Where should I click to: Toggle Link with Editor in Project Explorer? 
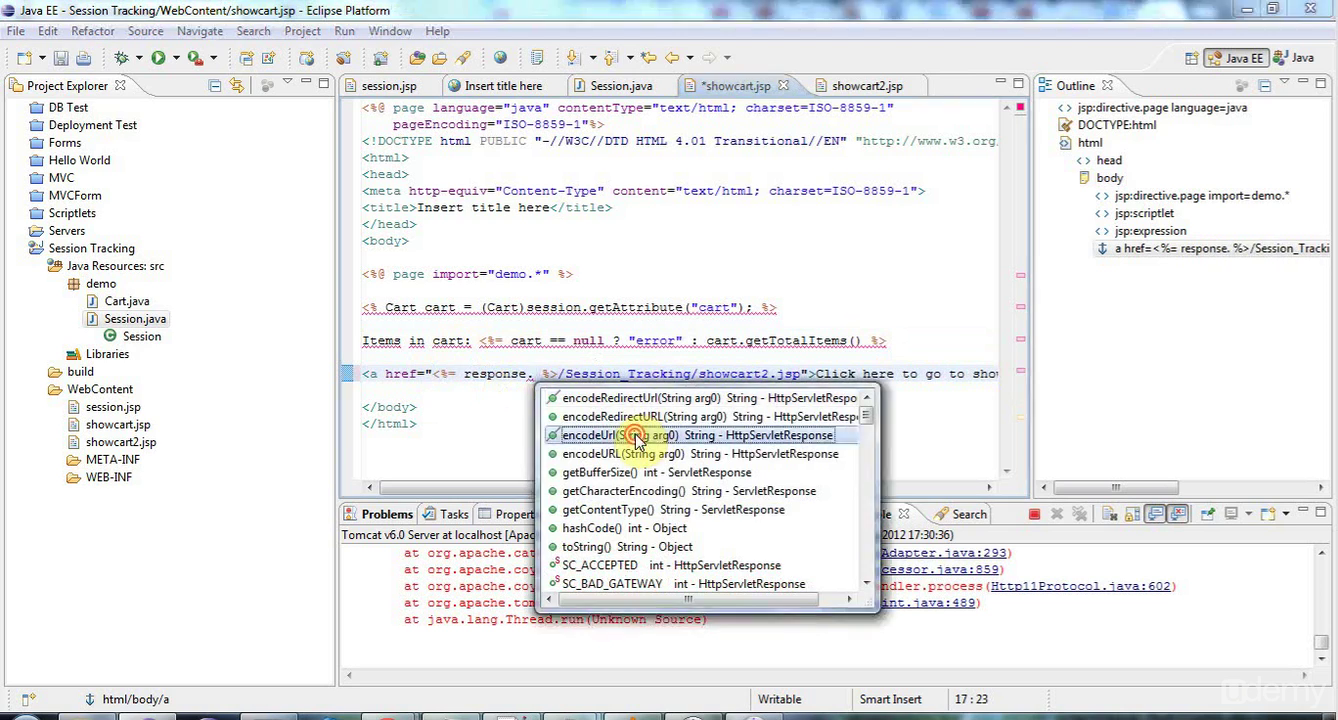pos(237,85)
